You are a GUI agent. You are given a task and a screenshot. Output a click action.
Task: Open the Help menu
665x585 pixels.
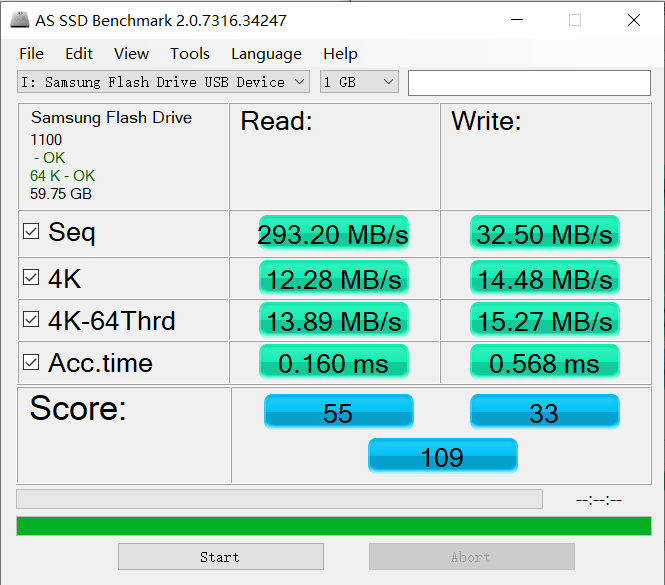click(340, 54)
